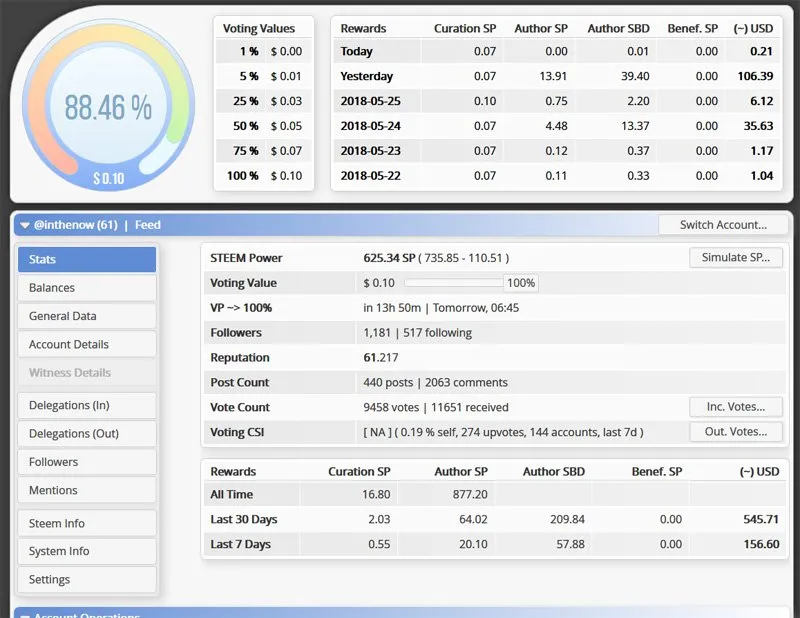Click the 2018-05-23 rewards row label

click(x=370, y=151)
